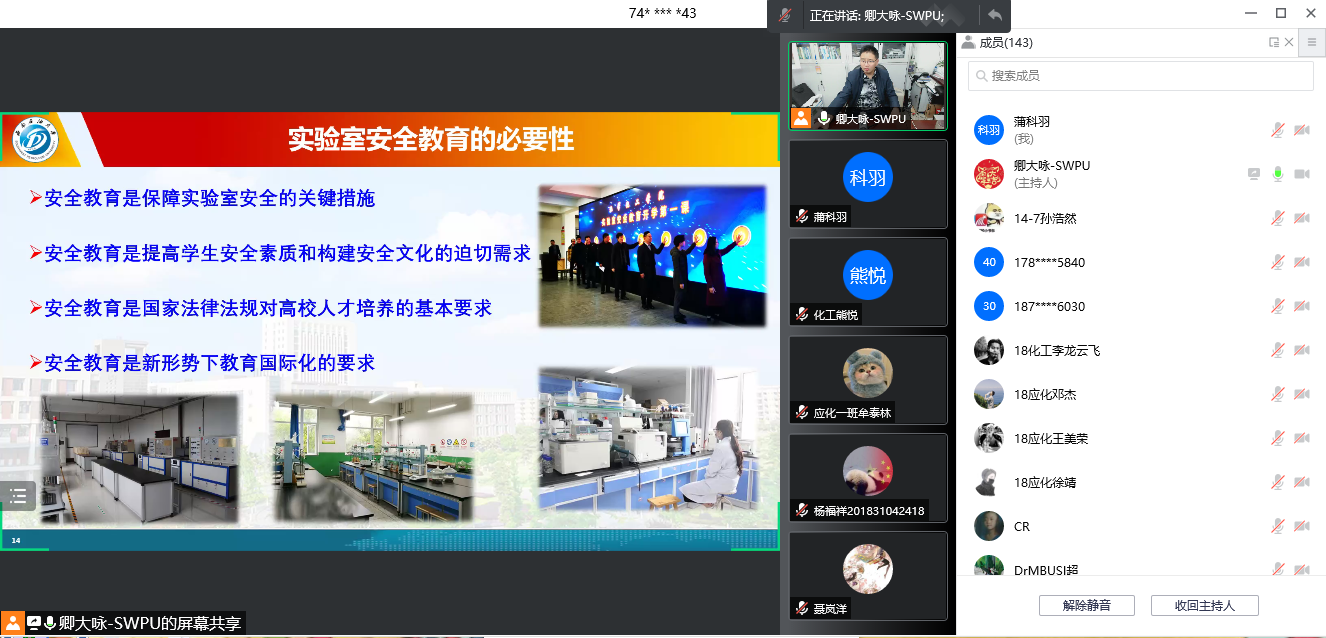Click camera icon of host 卿大咏-SWPU
1326x638 pixels.
[1301, 174]
